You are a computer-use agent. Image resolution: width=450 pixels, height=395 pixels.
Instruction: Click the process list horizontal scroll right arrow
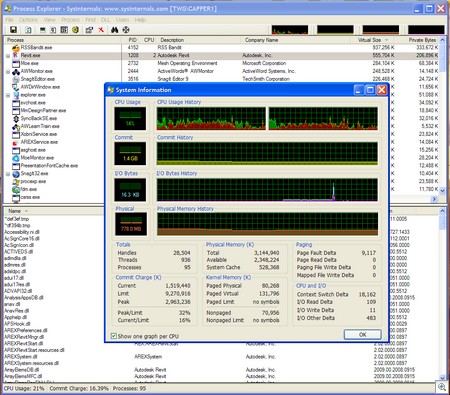pyautogui.click(x=434, y=199)
